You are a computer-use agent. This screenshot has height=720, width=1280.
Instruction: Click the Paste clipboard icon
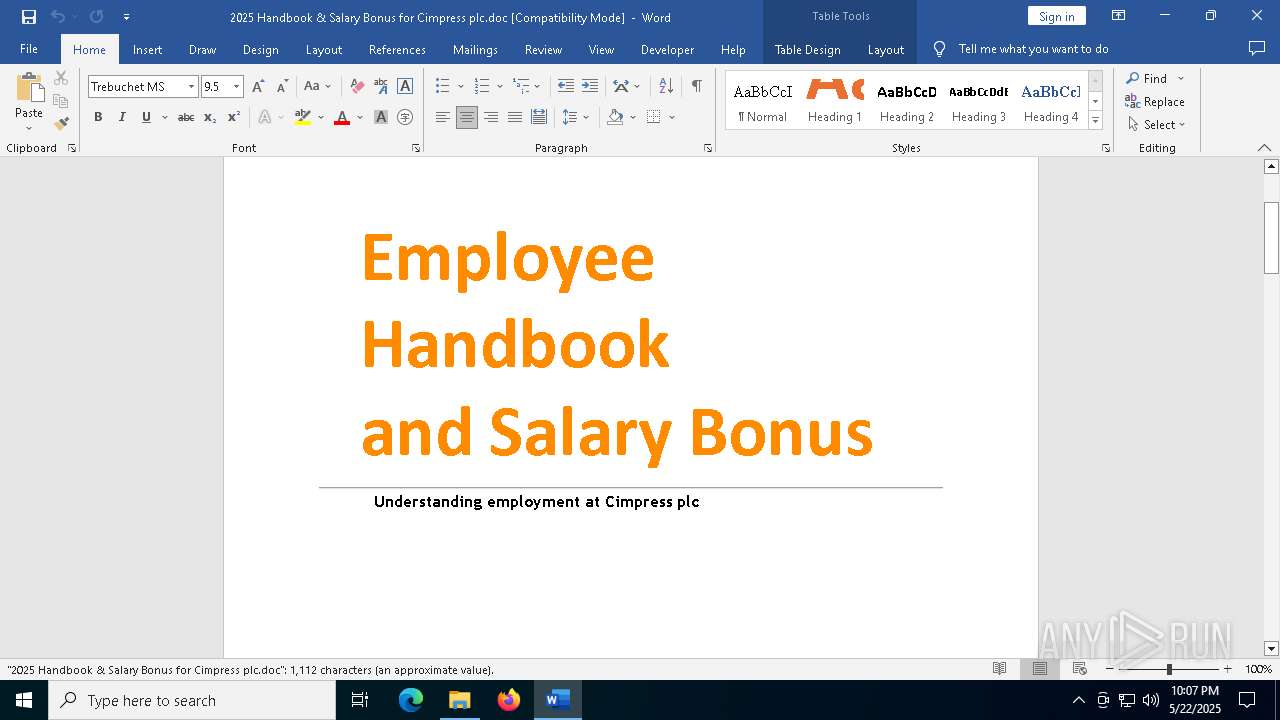click(29, 88)
